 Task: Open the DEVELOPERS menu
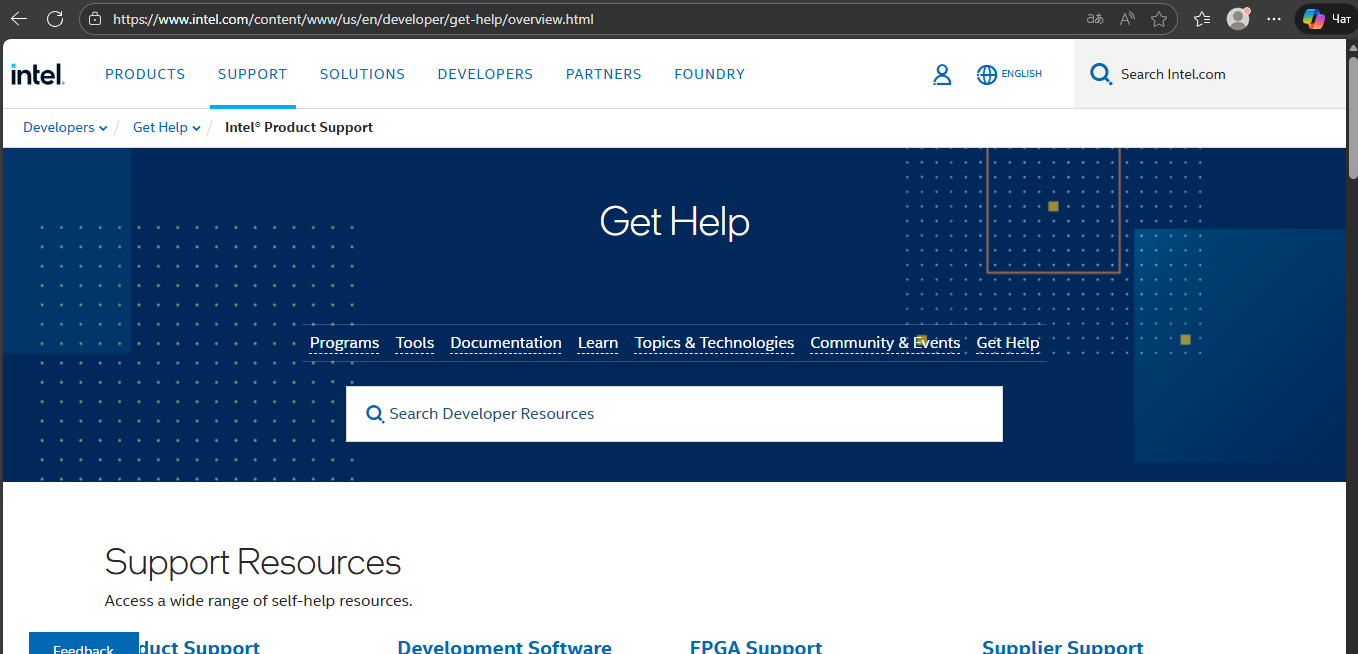[485, 74]
